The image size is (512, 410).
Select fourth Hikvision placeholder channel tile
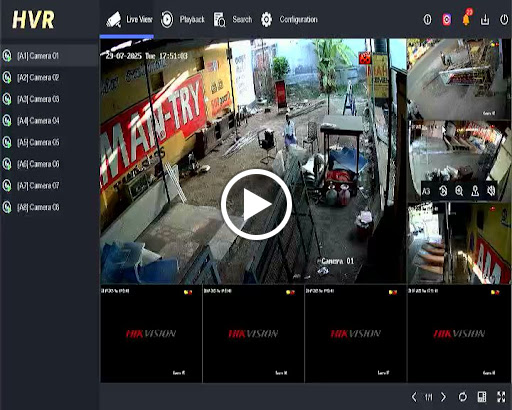click(459, 334)
